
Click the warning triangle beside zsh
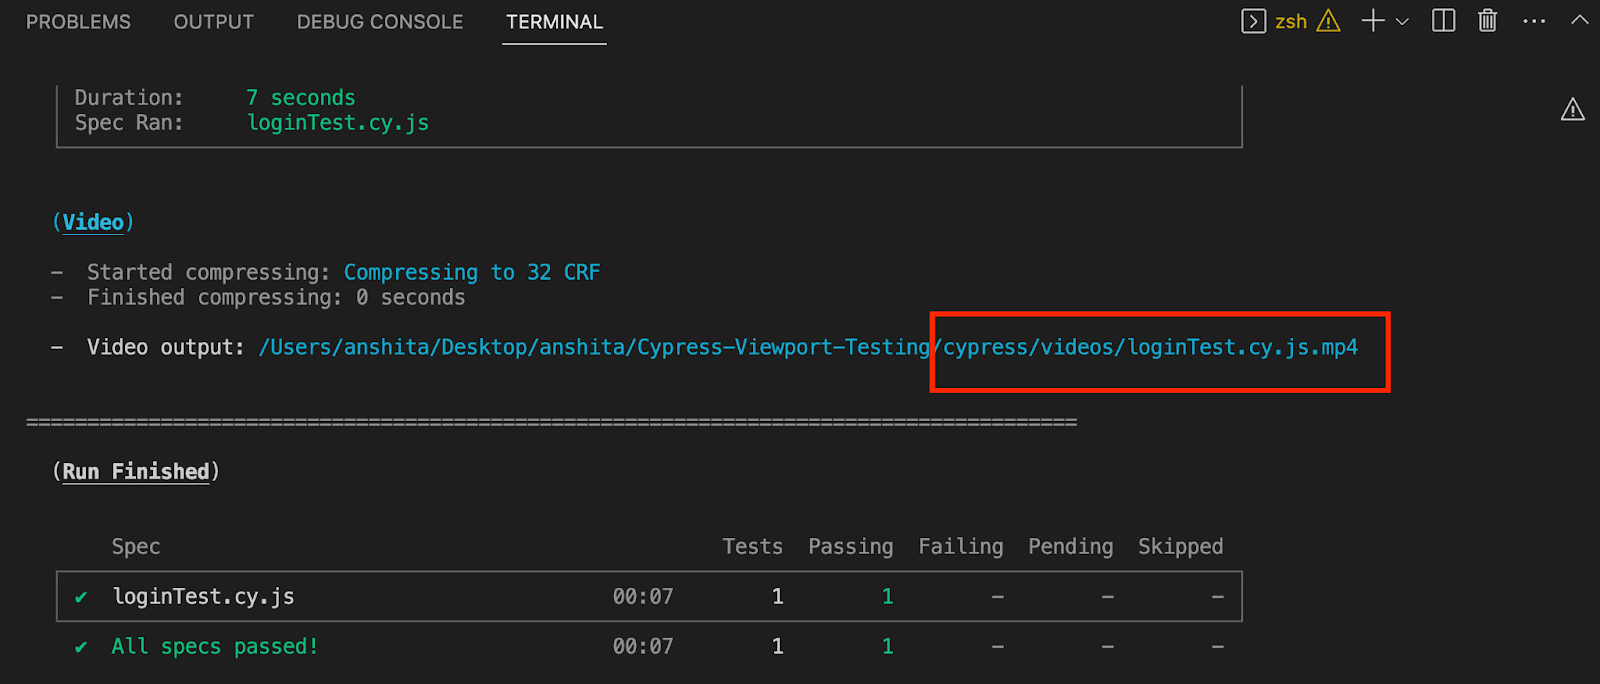click(x=1328, y=21)
